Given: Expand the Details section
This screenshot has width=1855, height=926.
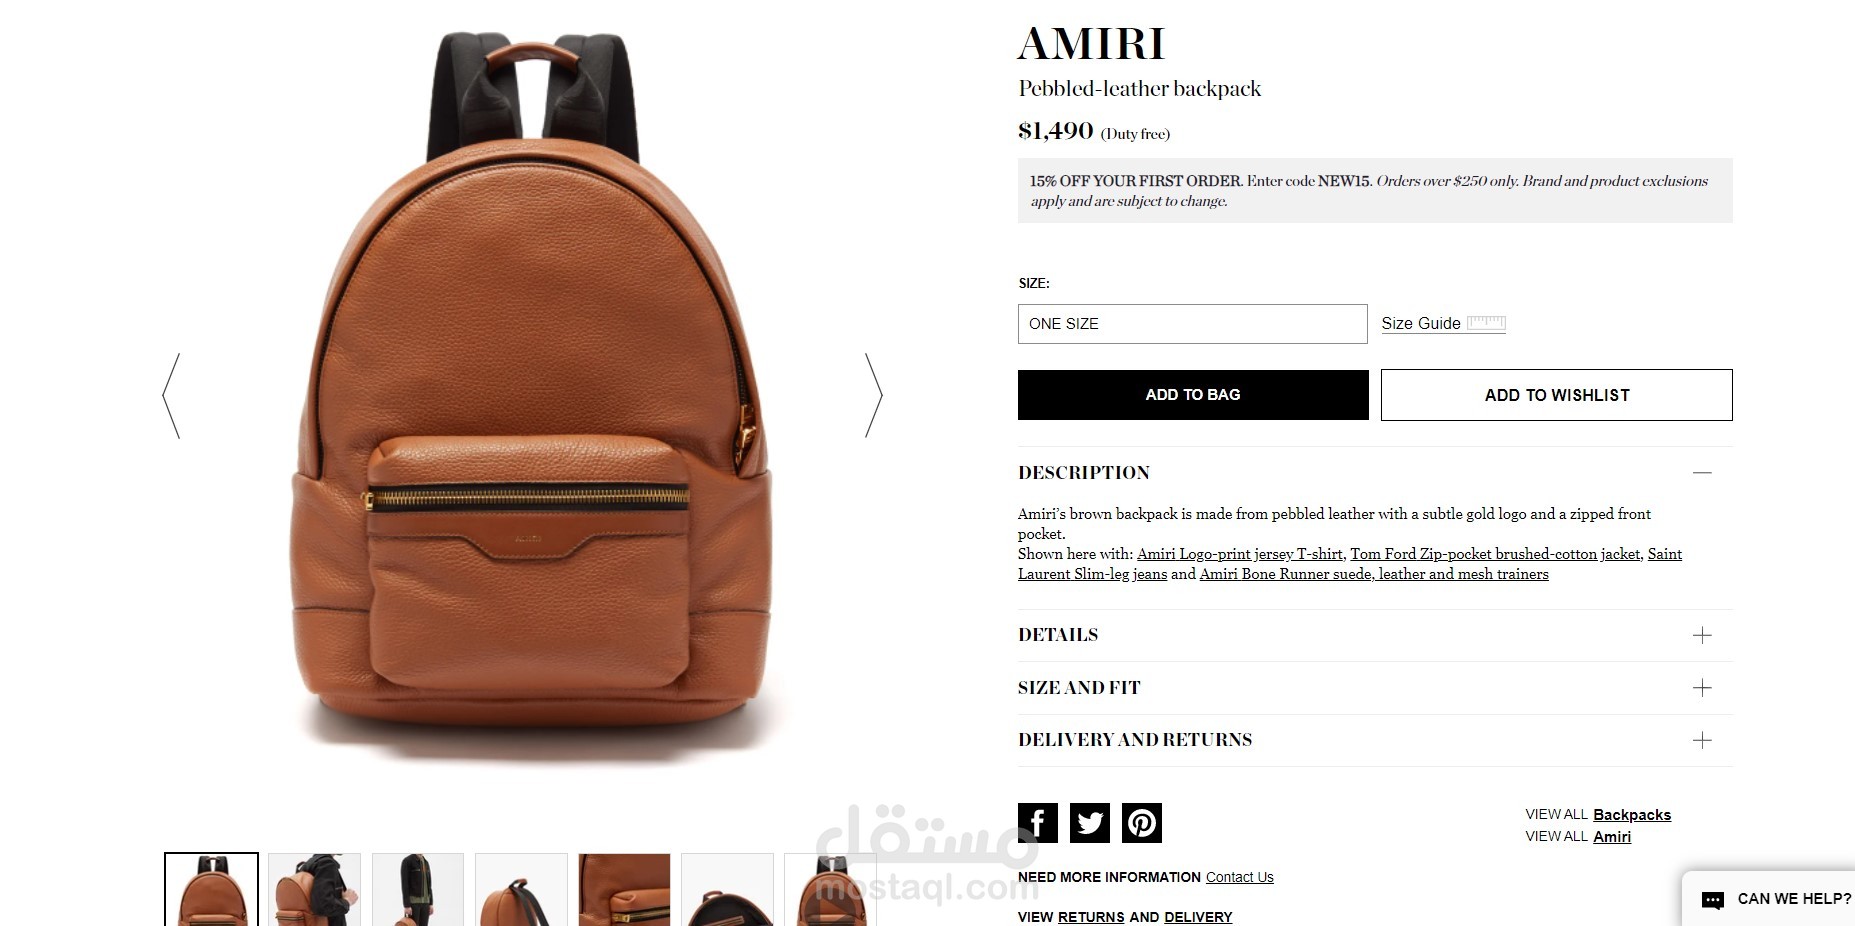Looking at the screenshot, I should click(x=1375, y=635).
